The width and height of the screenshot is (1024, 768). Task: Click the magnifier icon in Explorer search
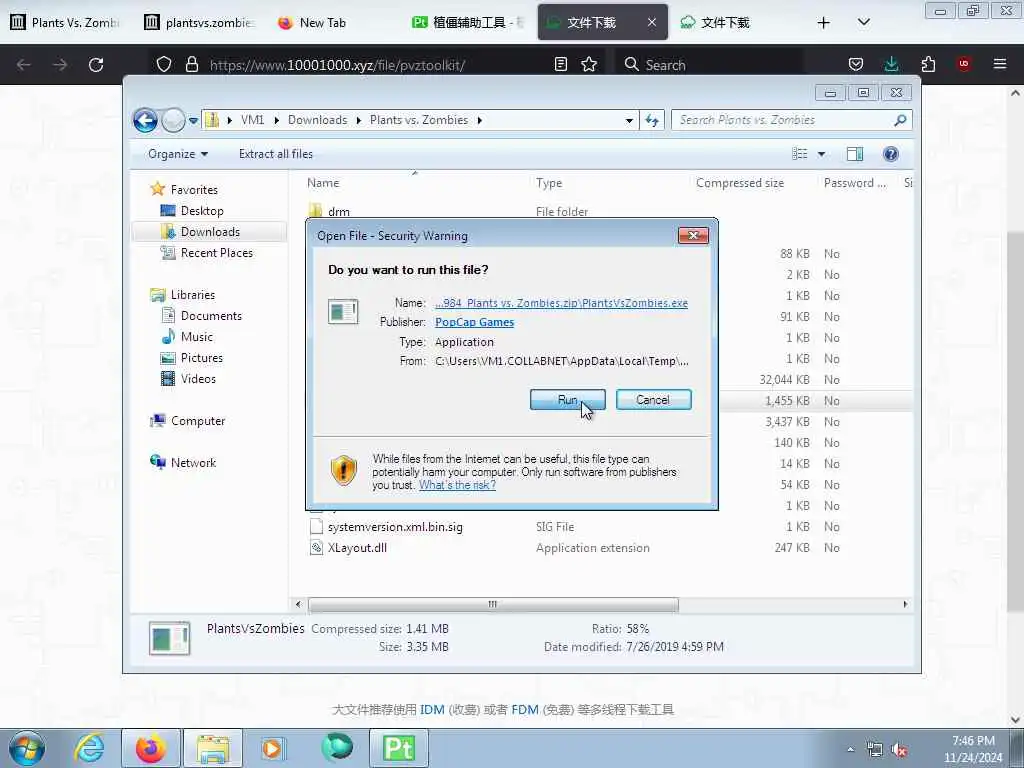[900, 120]
